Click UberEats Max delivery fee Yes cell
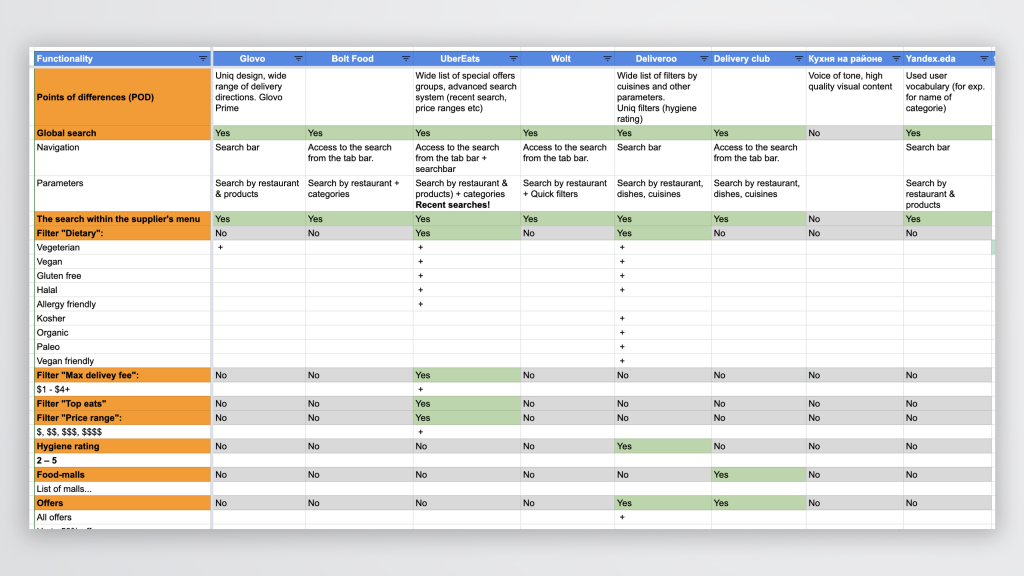 [466, 375]
